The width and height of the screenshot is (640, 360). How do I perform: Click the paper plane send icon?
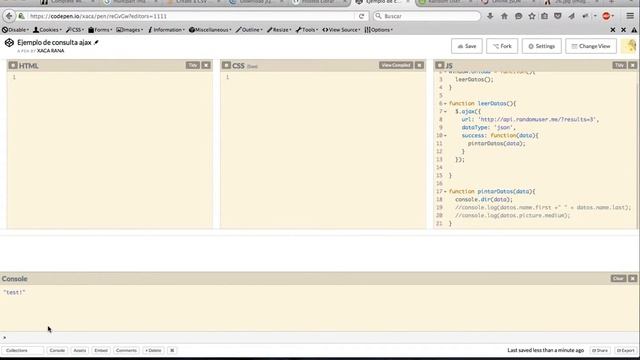click(571, 16)
